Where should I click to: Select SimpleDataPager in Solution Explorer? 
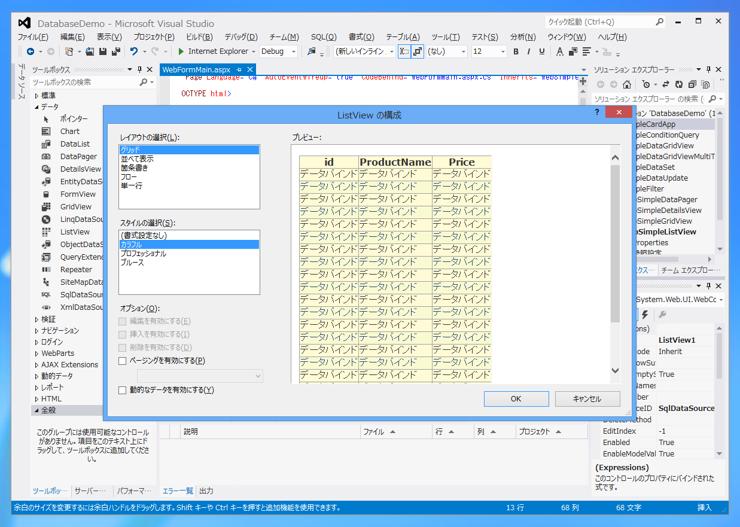[x=667, y=200]
